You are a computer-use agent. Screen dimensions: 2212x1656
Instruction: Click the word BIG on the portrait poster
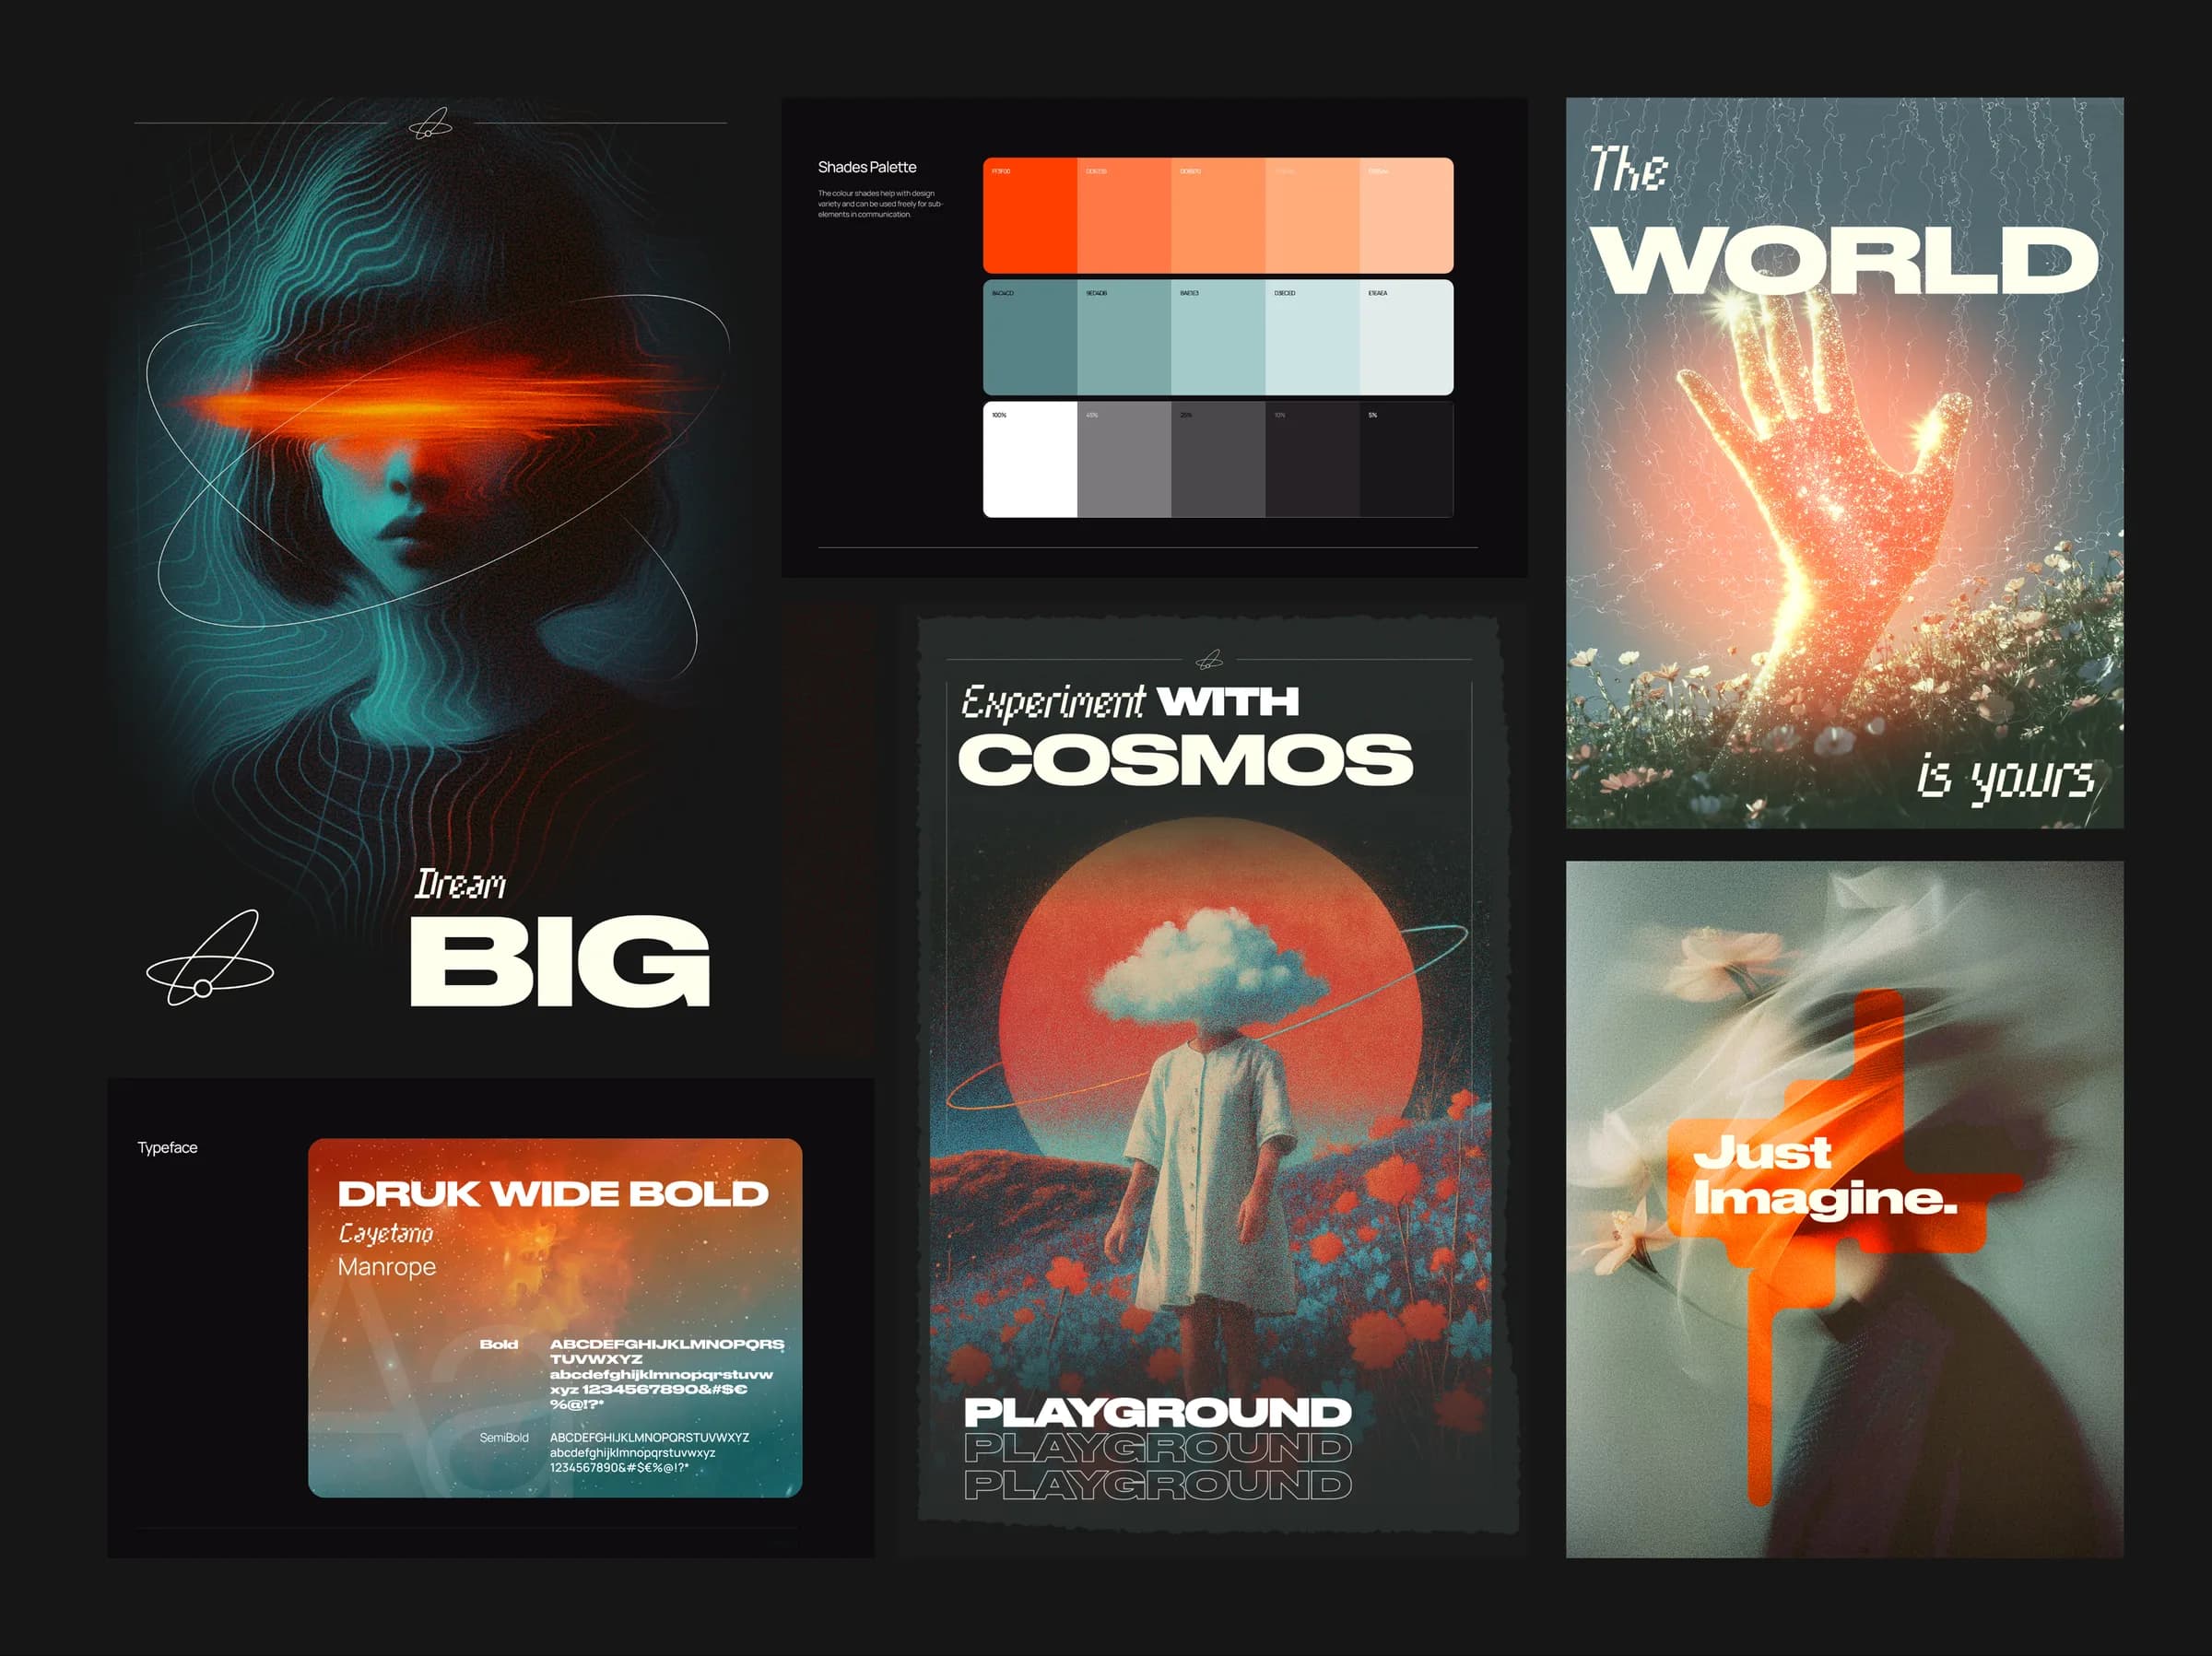(560, 960)
